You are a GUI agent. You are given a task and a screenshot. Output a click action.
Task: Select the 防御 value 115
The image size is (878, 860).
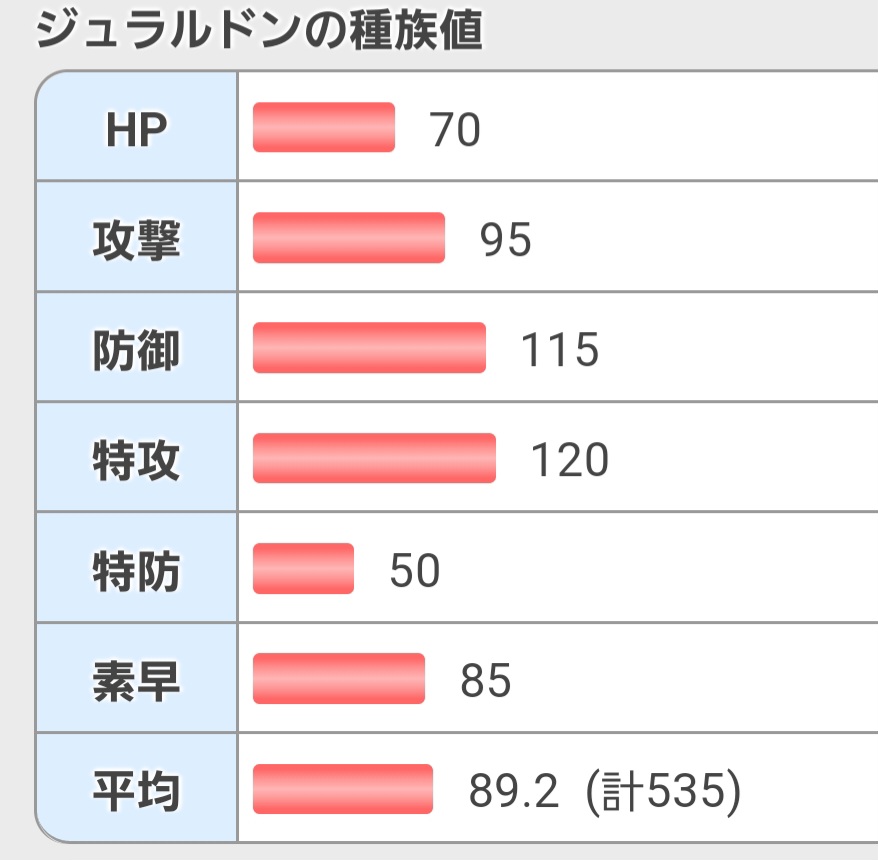tap(560, 351)
